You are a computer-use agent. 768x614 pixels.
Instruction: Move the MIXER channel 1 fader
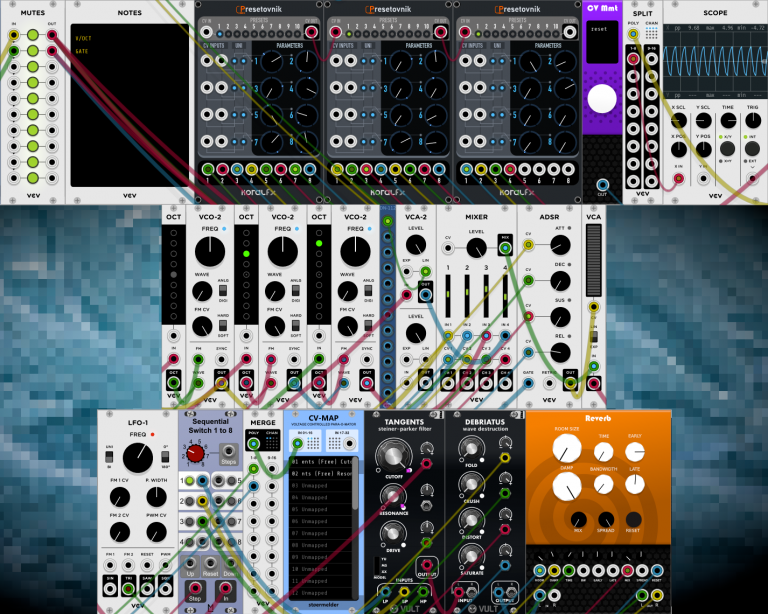coord(448,296)
